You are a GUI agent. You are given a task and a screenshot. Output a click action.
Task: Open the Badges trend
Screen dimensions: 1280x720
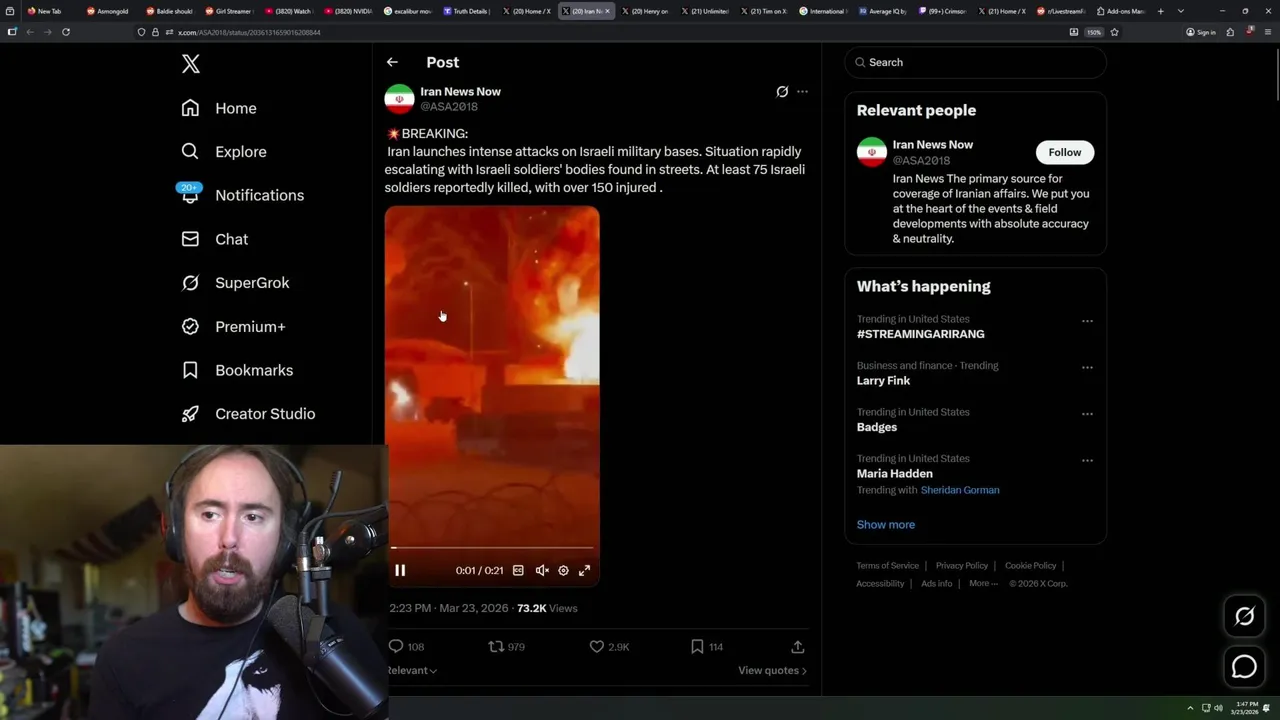pyautogui.click(x=877, y=427)
